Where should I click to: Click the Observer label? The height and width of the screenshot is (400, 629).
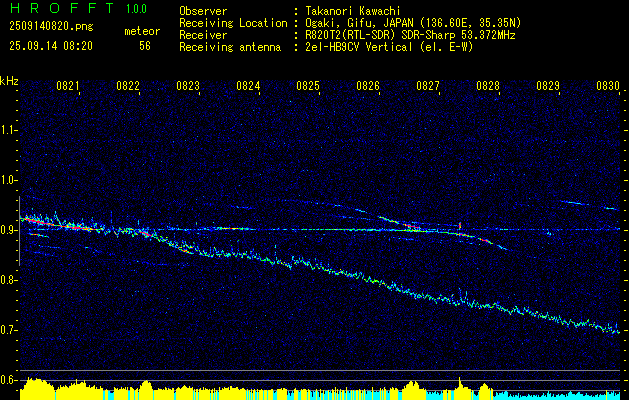pyautogui.click(x=203, y=11)
